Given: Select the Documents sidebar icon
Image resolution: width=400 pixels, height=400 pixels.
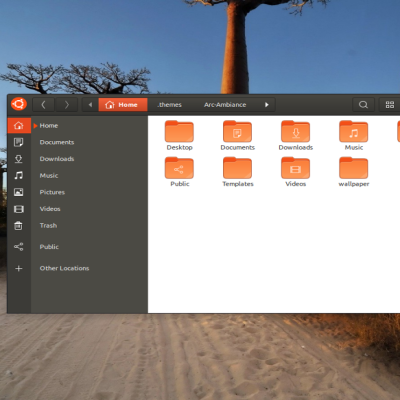Looking at the screenshot, I should click(x=19, y=142).
